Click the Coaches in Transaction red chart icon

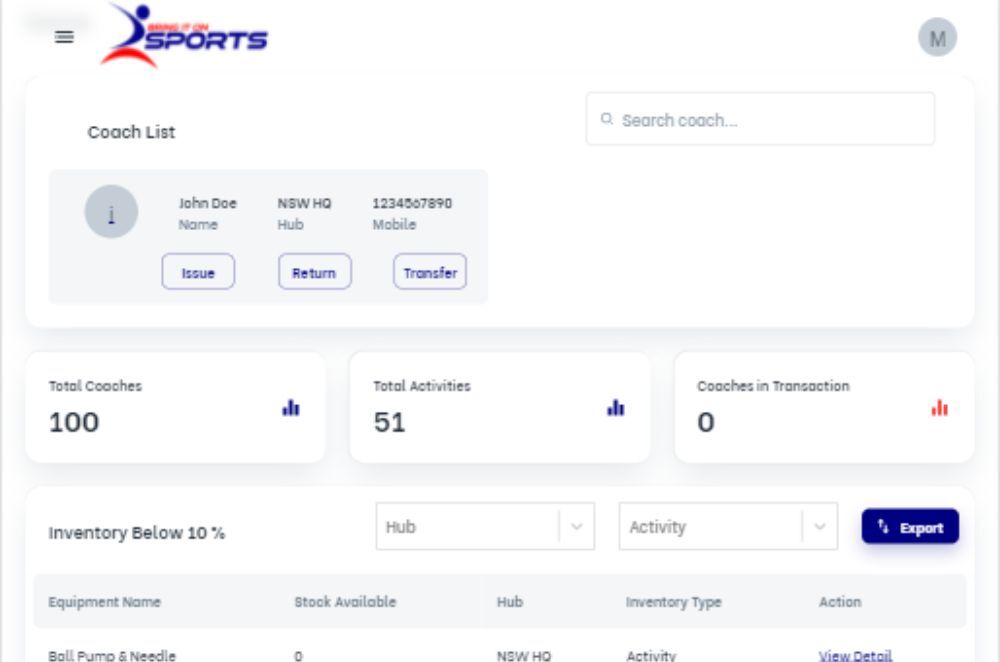click(938, 408)
